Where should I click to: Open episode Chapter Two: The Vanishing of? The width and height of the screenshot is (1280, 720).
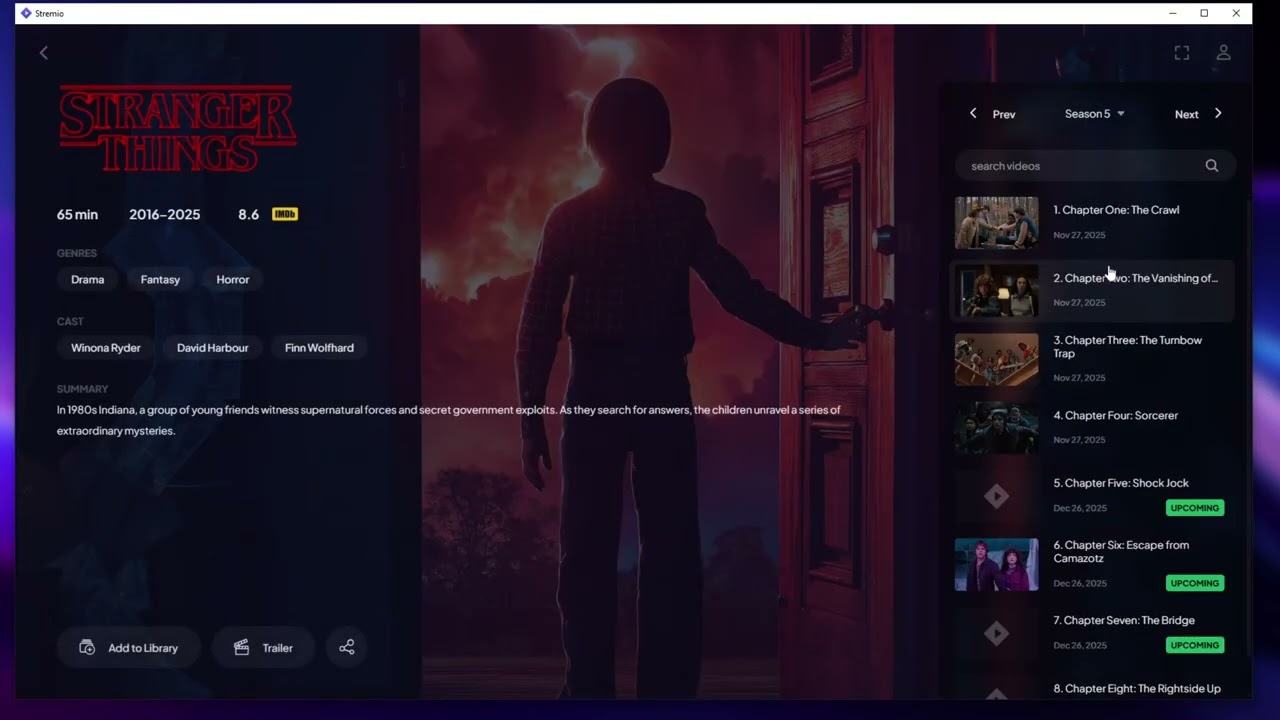(1092, 290)
